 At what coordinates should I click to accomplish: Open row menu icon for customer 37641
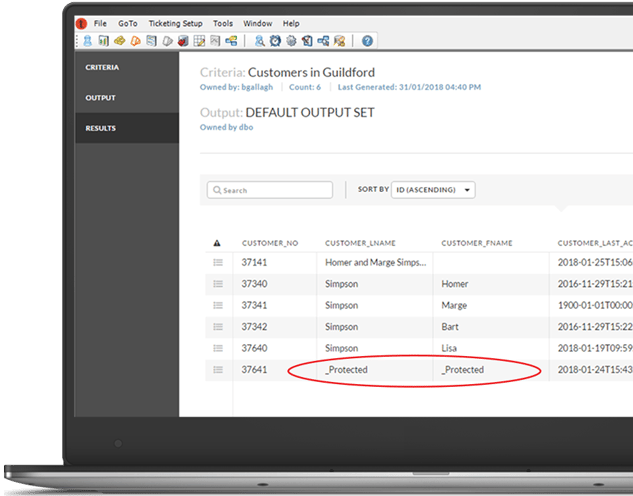click(x=218, y=370)
